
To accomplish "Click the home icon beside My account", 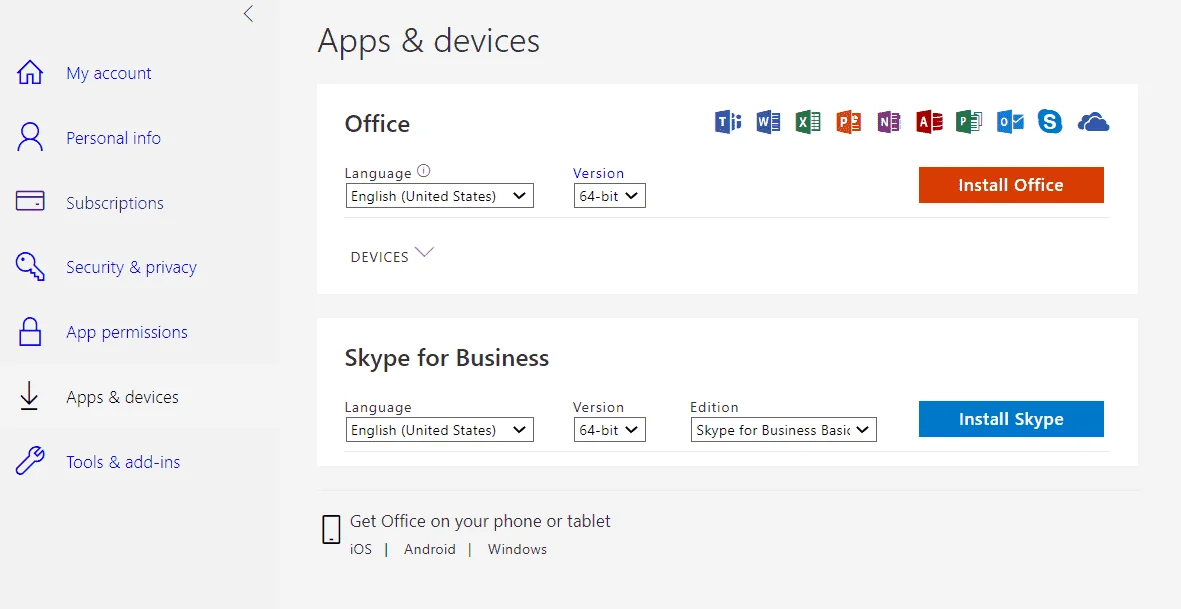I will 30,72.
